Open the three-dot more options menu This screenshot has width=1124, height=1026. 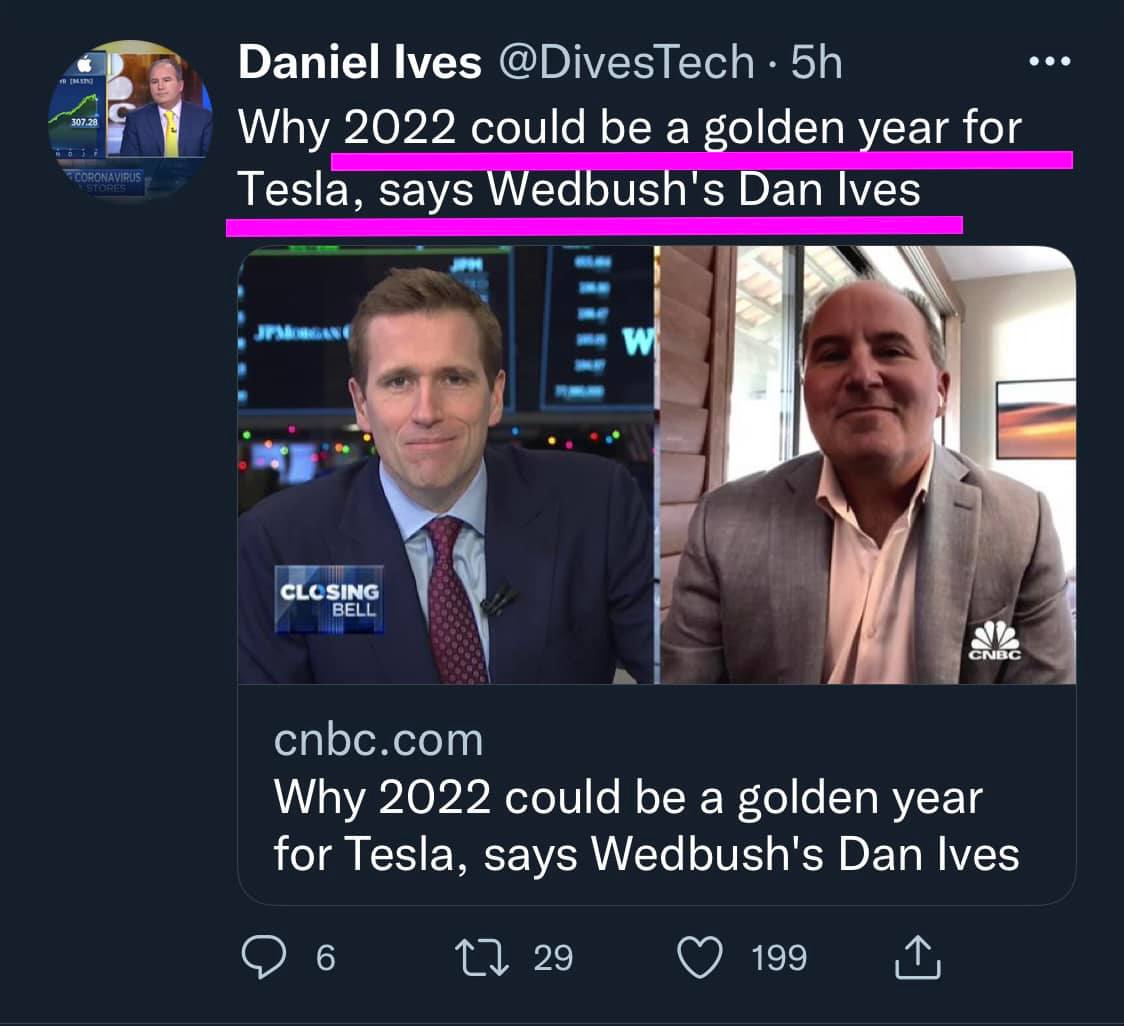1049,62
